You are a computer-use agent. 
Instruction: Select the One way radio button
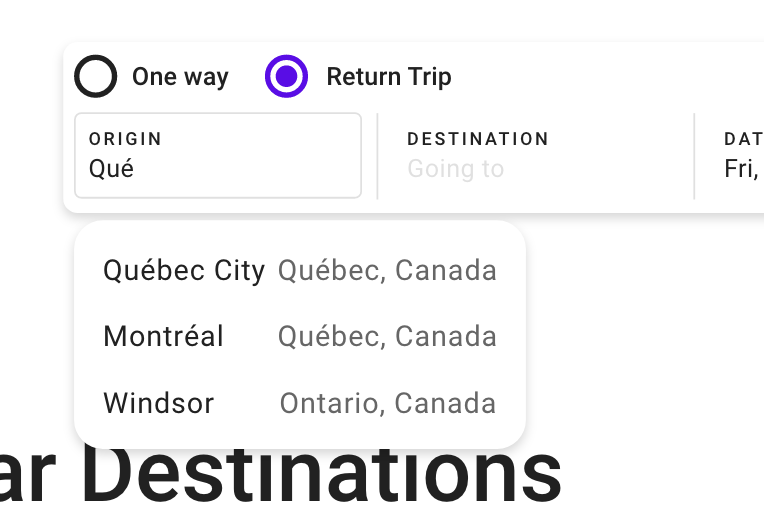coord(96,76)
